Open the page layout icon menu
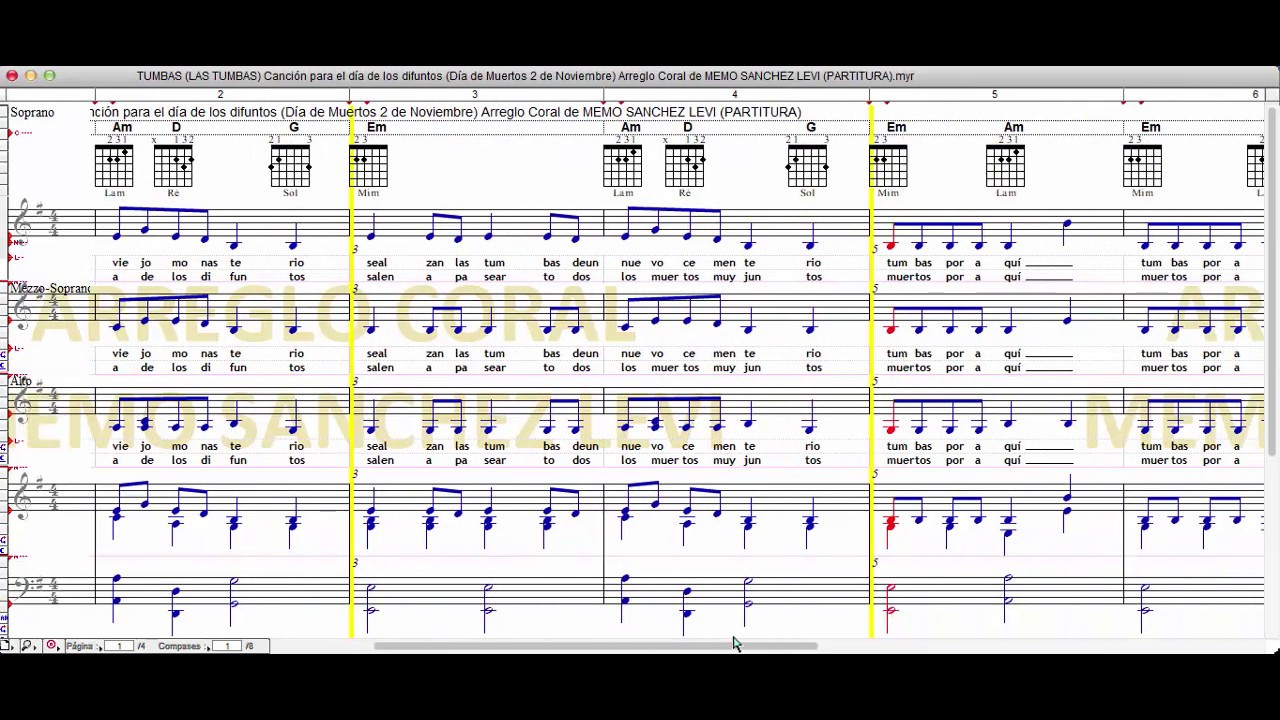The height and width of the screenshot is (720, 1280). click(6, 646)
